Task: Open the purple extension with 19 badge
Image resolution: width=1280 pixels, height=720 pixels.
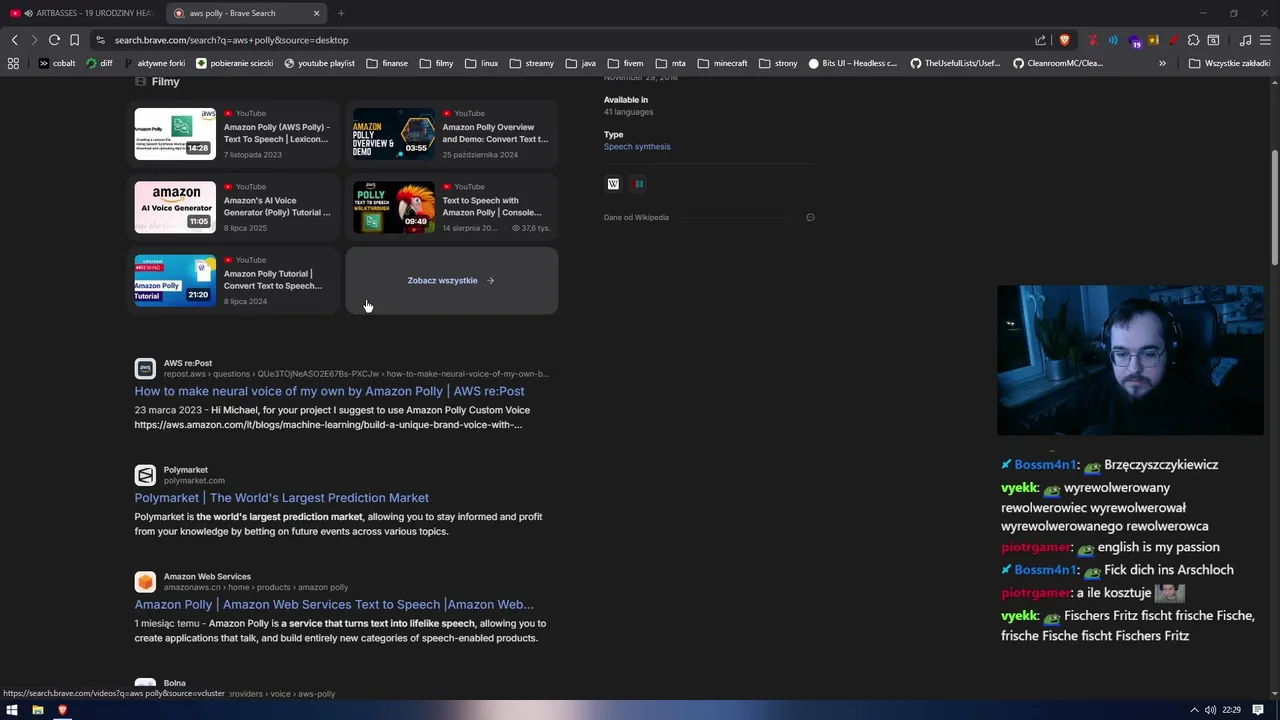Action: [1134, 41]
